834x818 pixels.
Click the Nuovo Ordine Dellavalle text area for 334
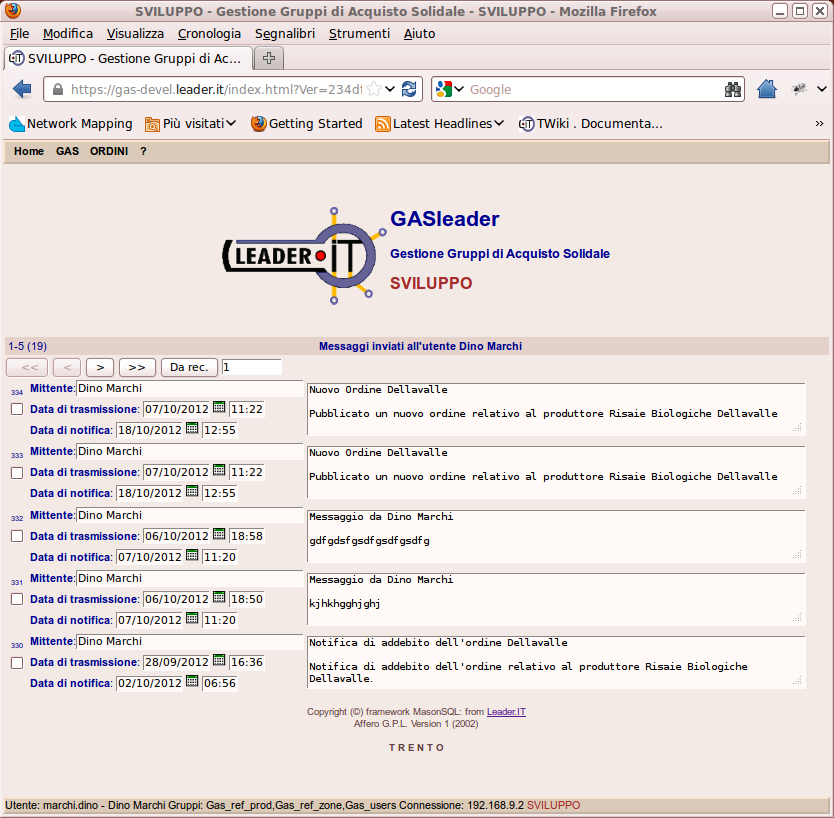tap(556, 409)
